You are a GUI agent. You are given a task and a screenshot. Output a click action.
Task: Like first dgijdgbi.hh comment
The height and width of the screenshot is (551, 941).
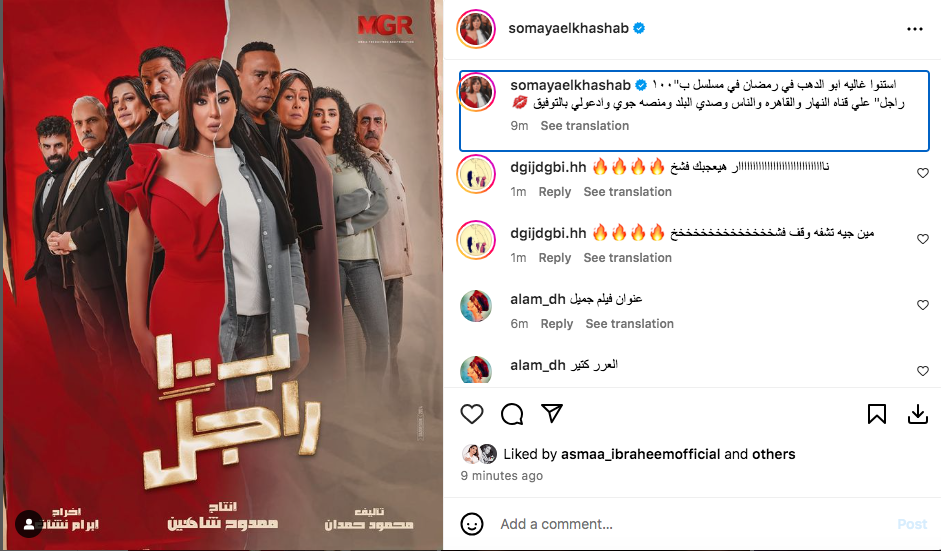pyautogui.click(x=923, y=173)
